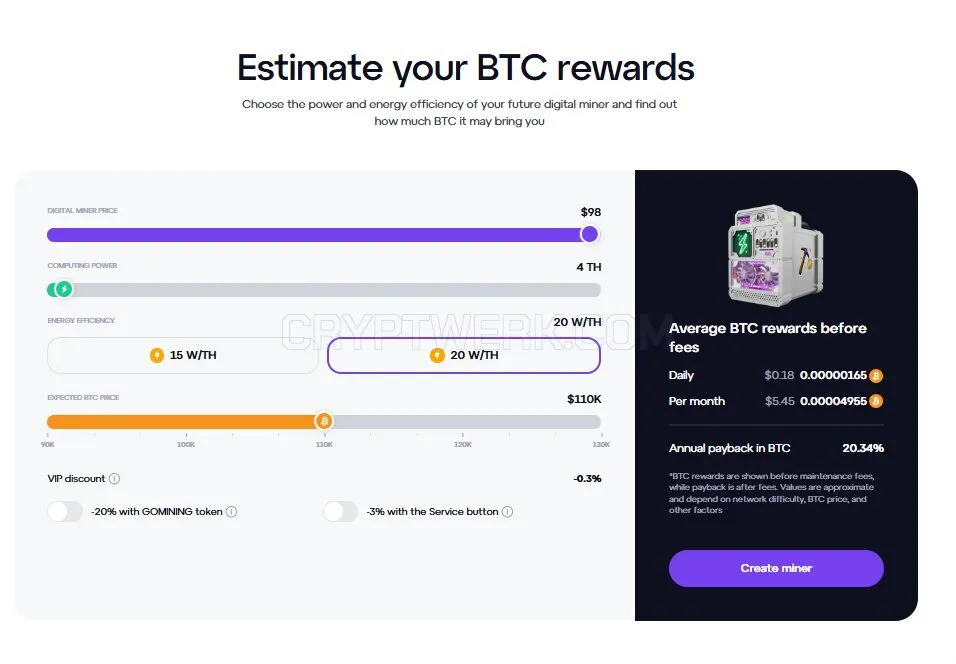Enable the -20% with GOMINING token toggle

coord(65,512)
